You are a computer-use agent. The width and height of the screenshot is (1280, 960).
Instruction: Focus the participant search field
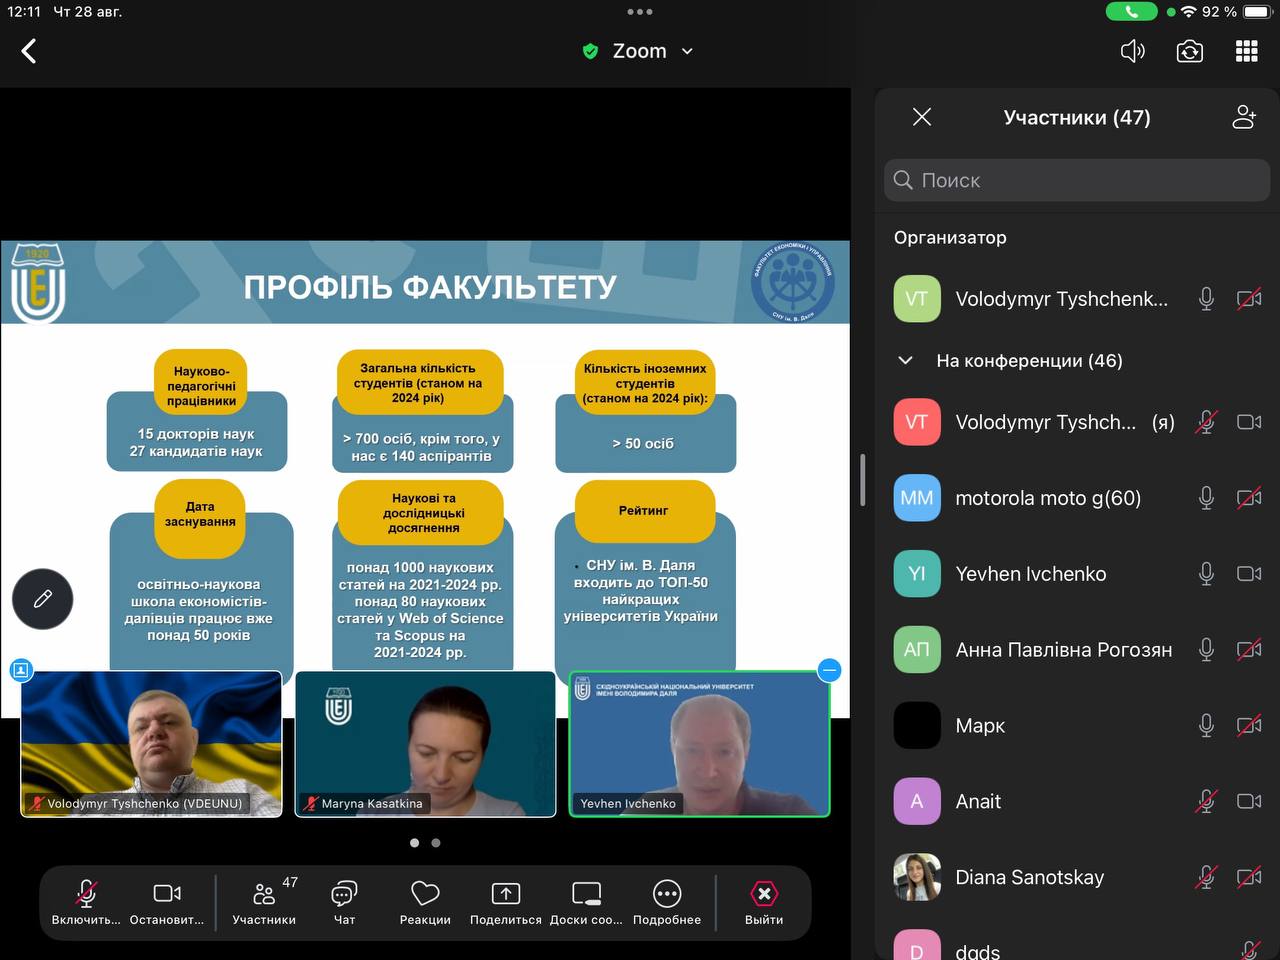(x=1077, y=180)
